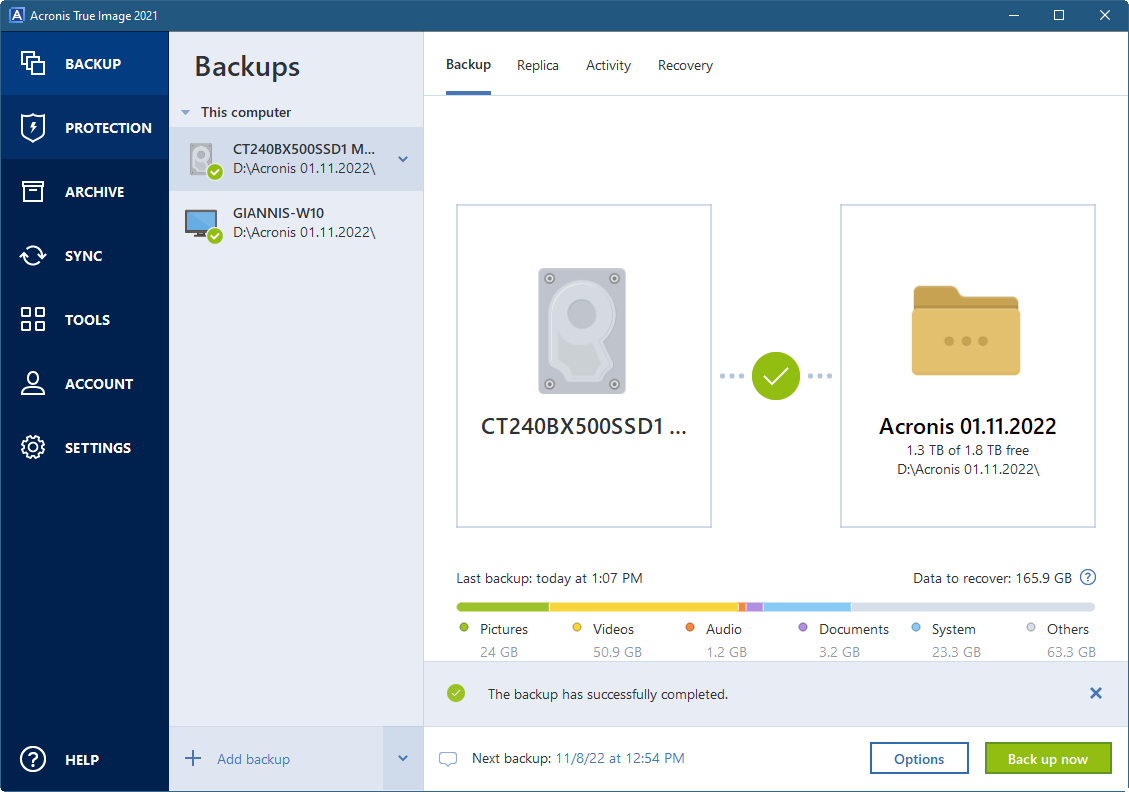Click the disk icon of CT240BX500SSD1 backup entry

(x=204, y=160)
